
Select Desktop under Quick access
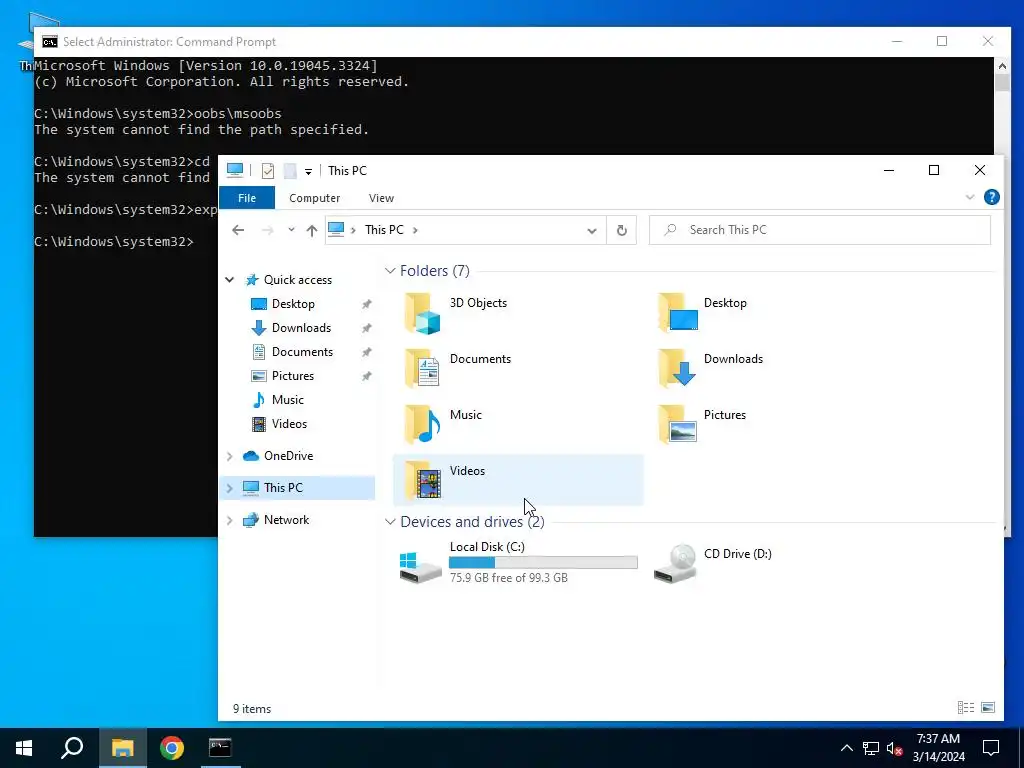point(293,304)
